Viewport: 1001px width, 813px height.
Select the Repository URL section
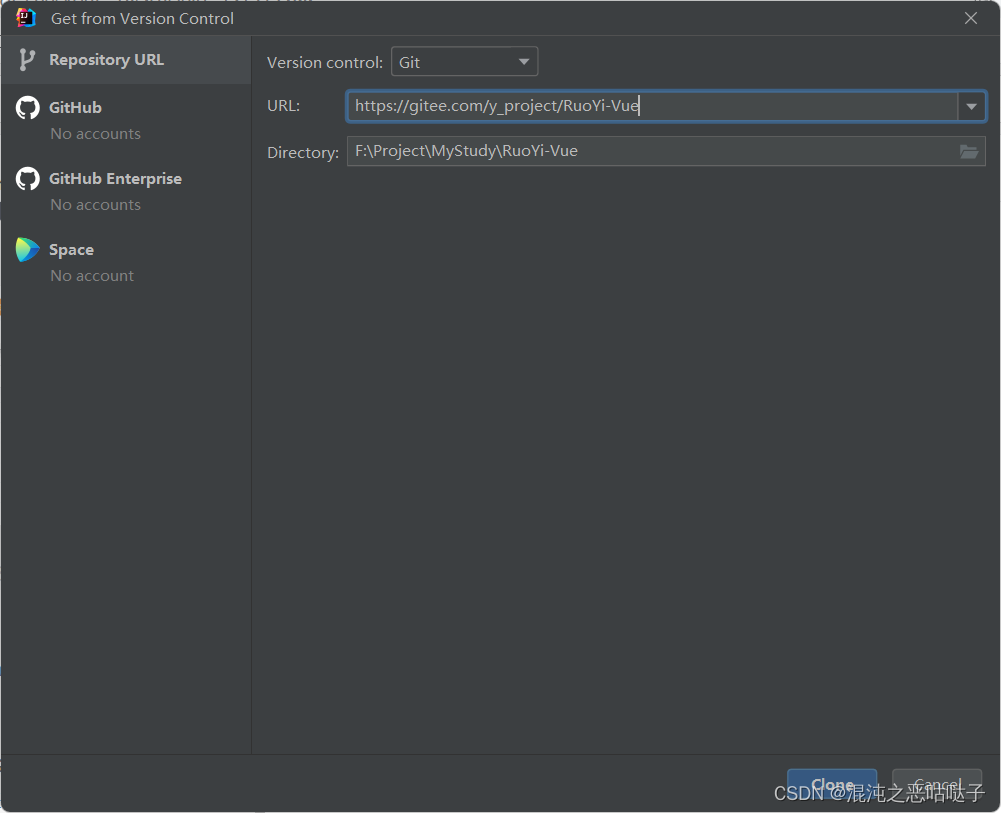coord(126,60)
